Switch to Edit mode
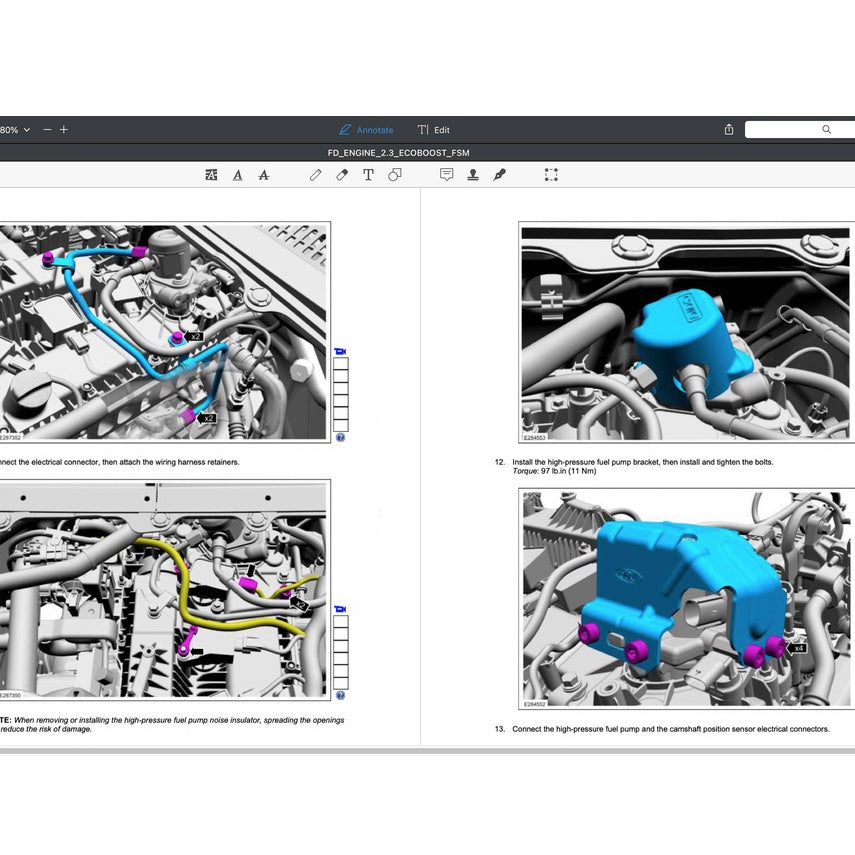Image resolution: width=855 pixels, height=855 pixels. tap(434, 130)
